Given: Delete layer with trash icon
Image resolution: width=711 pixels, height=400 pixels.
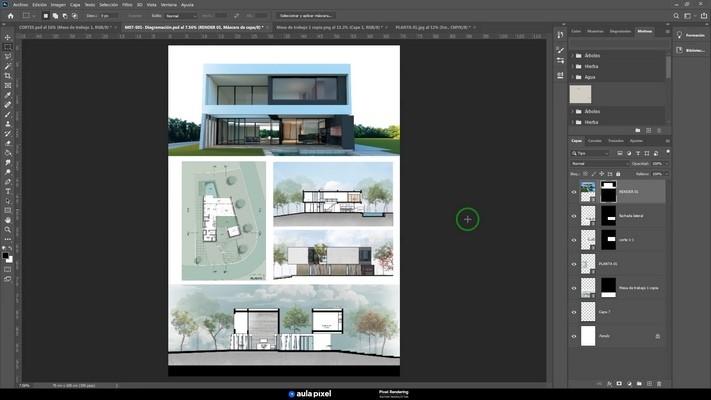Looking at the screenshot, I should click(659, 384).
